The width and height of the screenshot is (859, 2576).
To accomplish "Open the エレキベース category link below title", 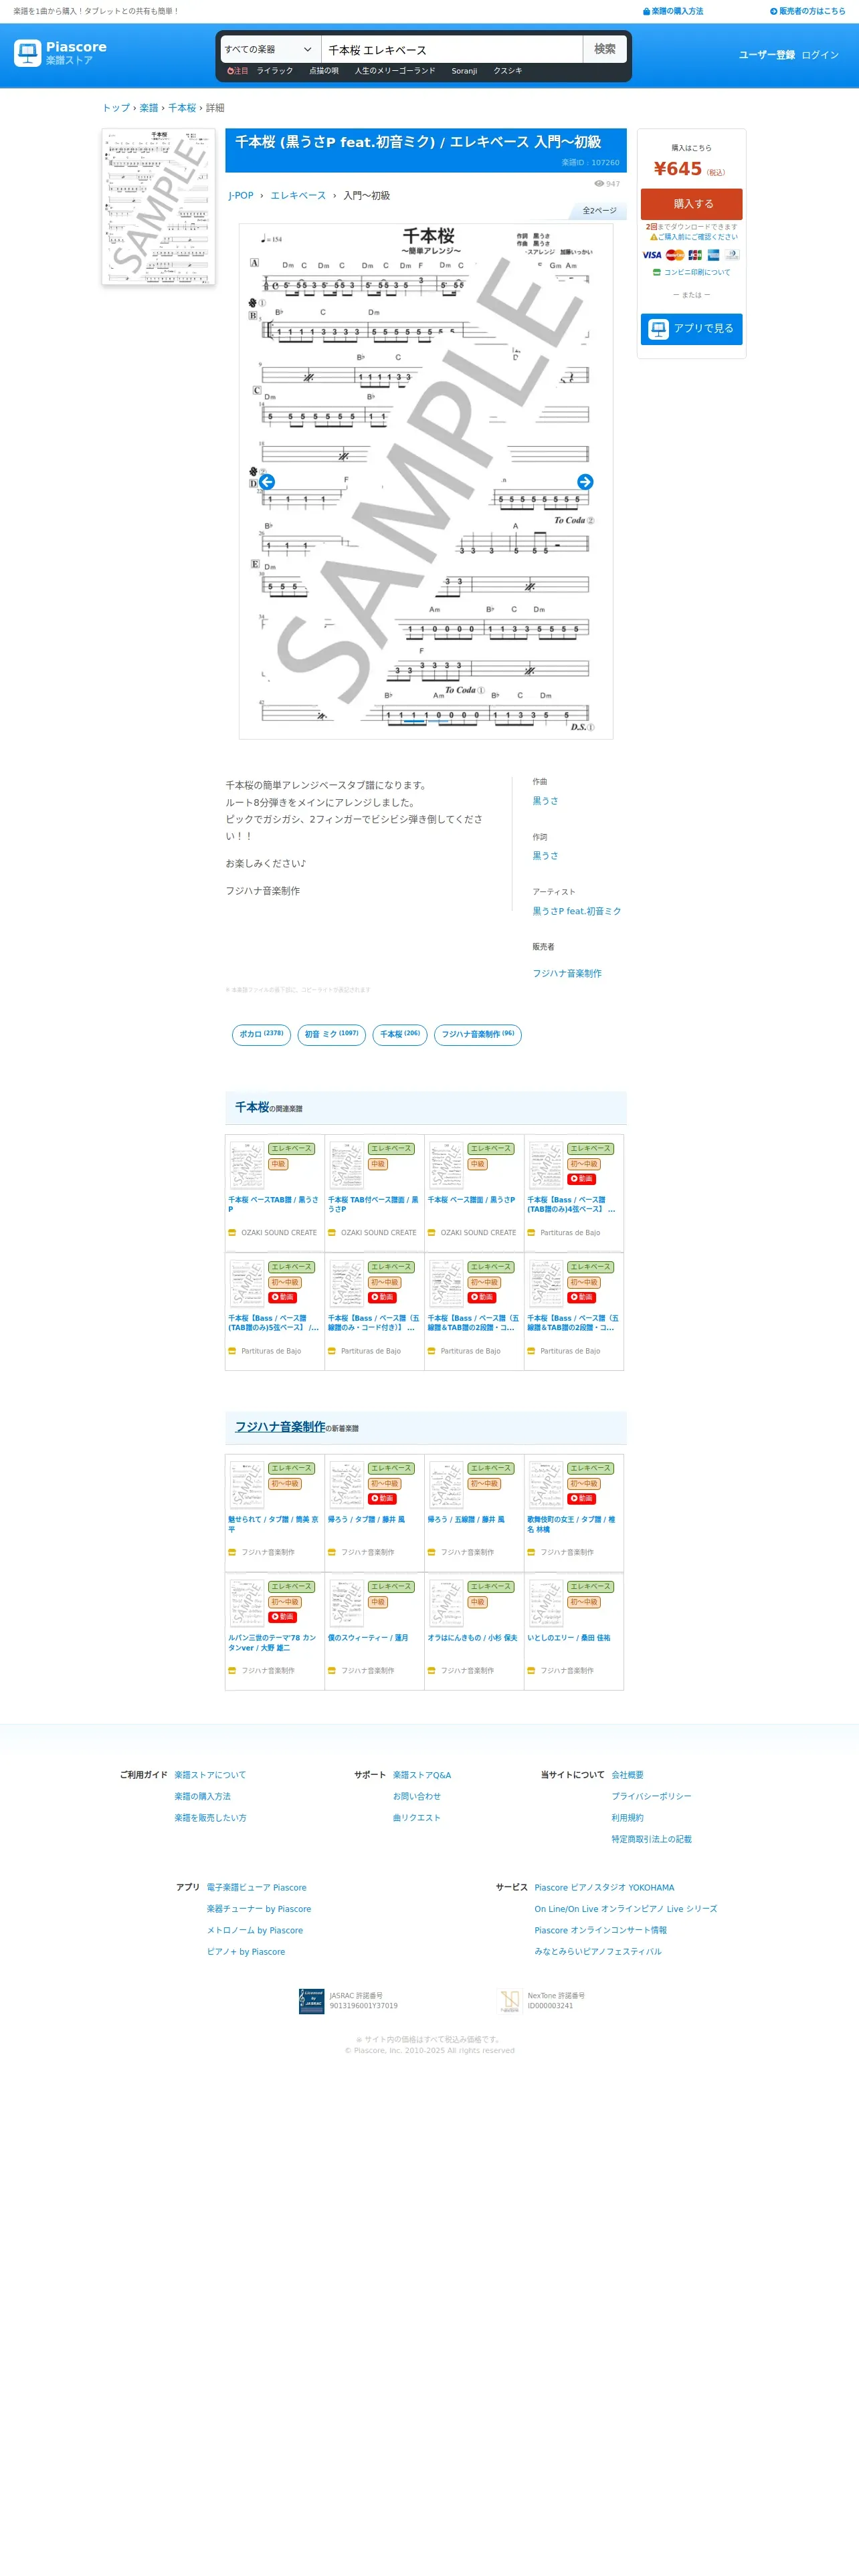I will pyautogui.click(x=298, y=196).
